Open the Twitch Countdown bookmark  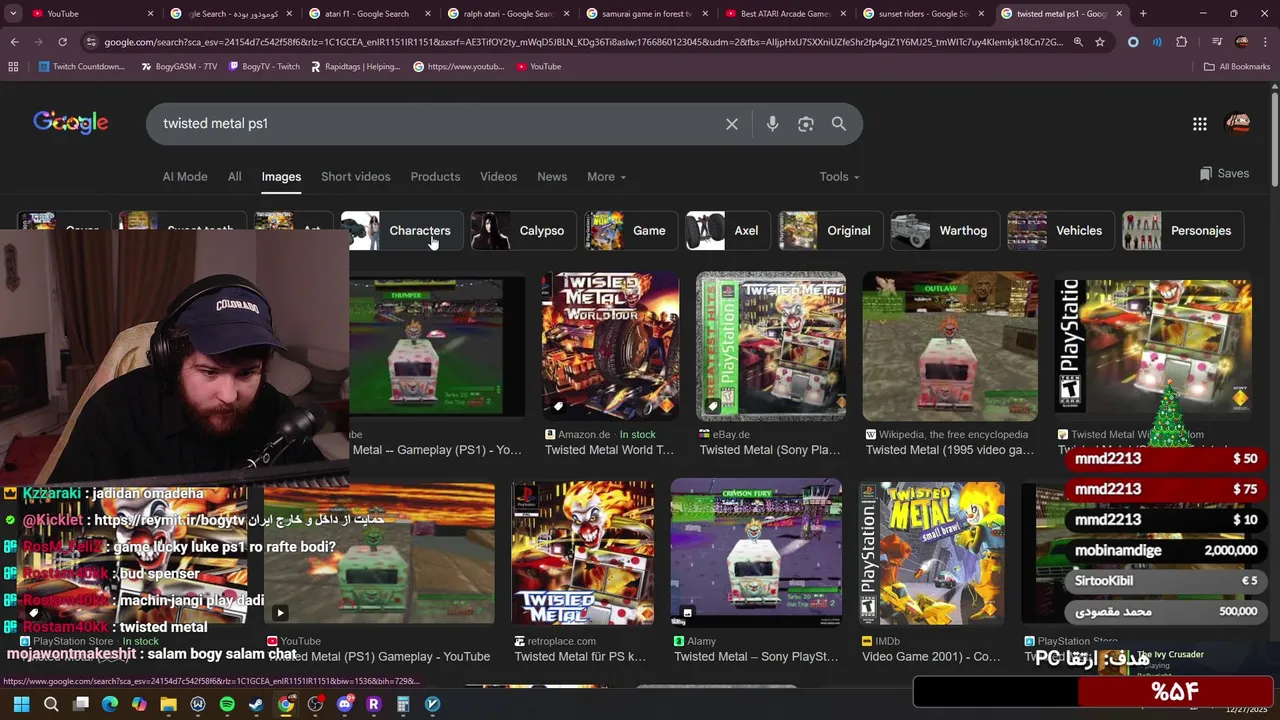(x=82, y=66)
